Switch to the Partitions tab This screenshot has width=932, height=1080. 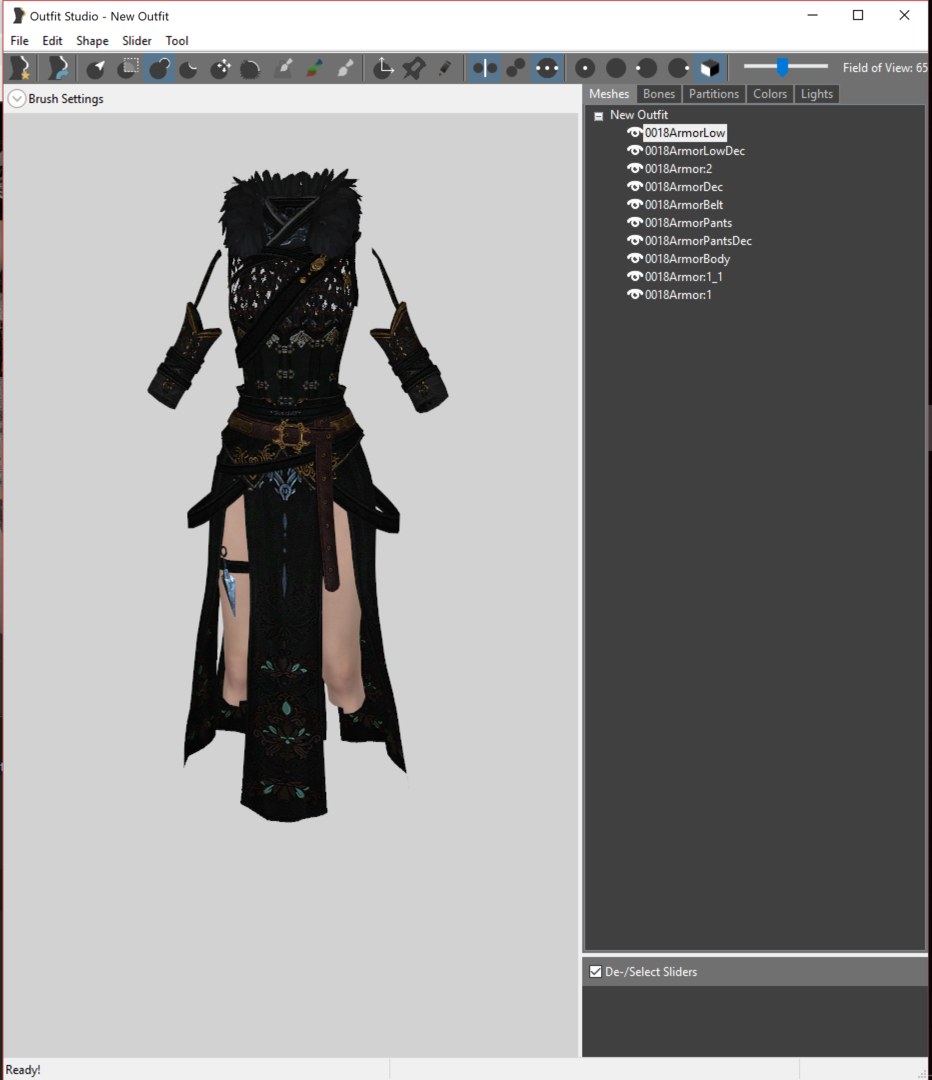(714, 94)
